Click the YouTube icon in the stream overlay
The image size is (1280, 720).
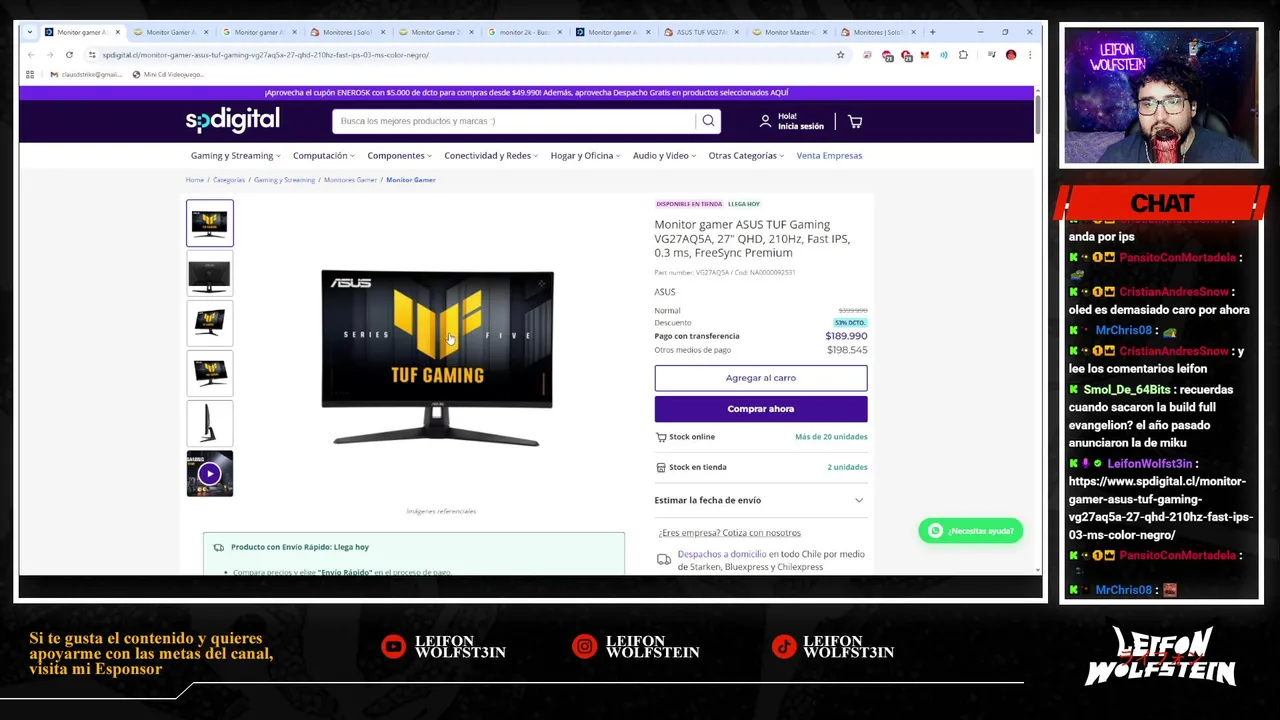pos(394,647)
